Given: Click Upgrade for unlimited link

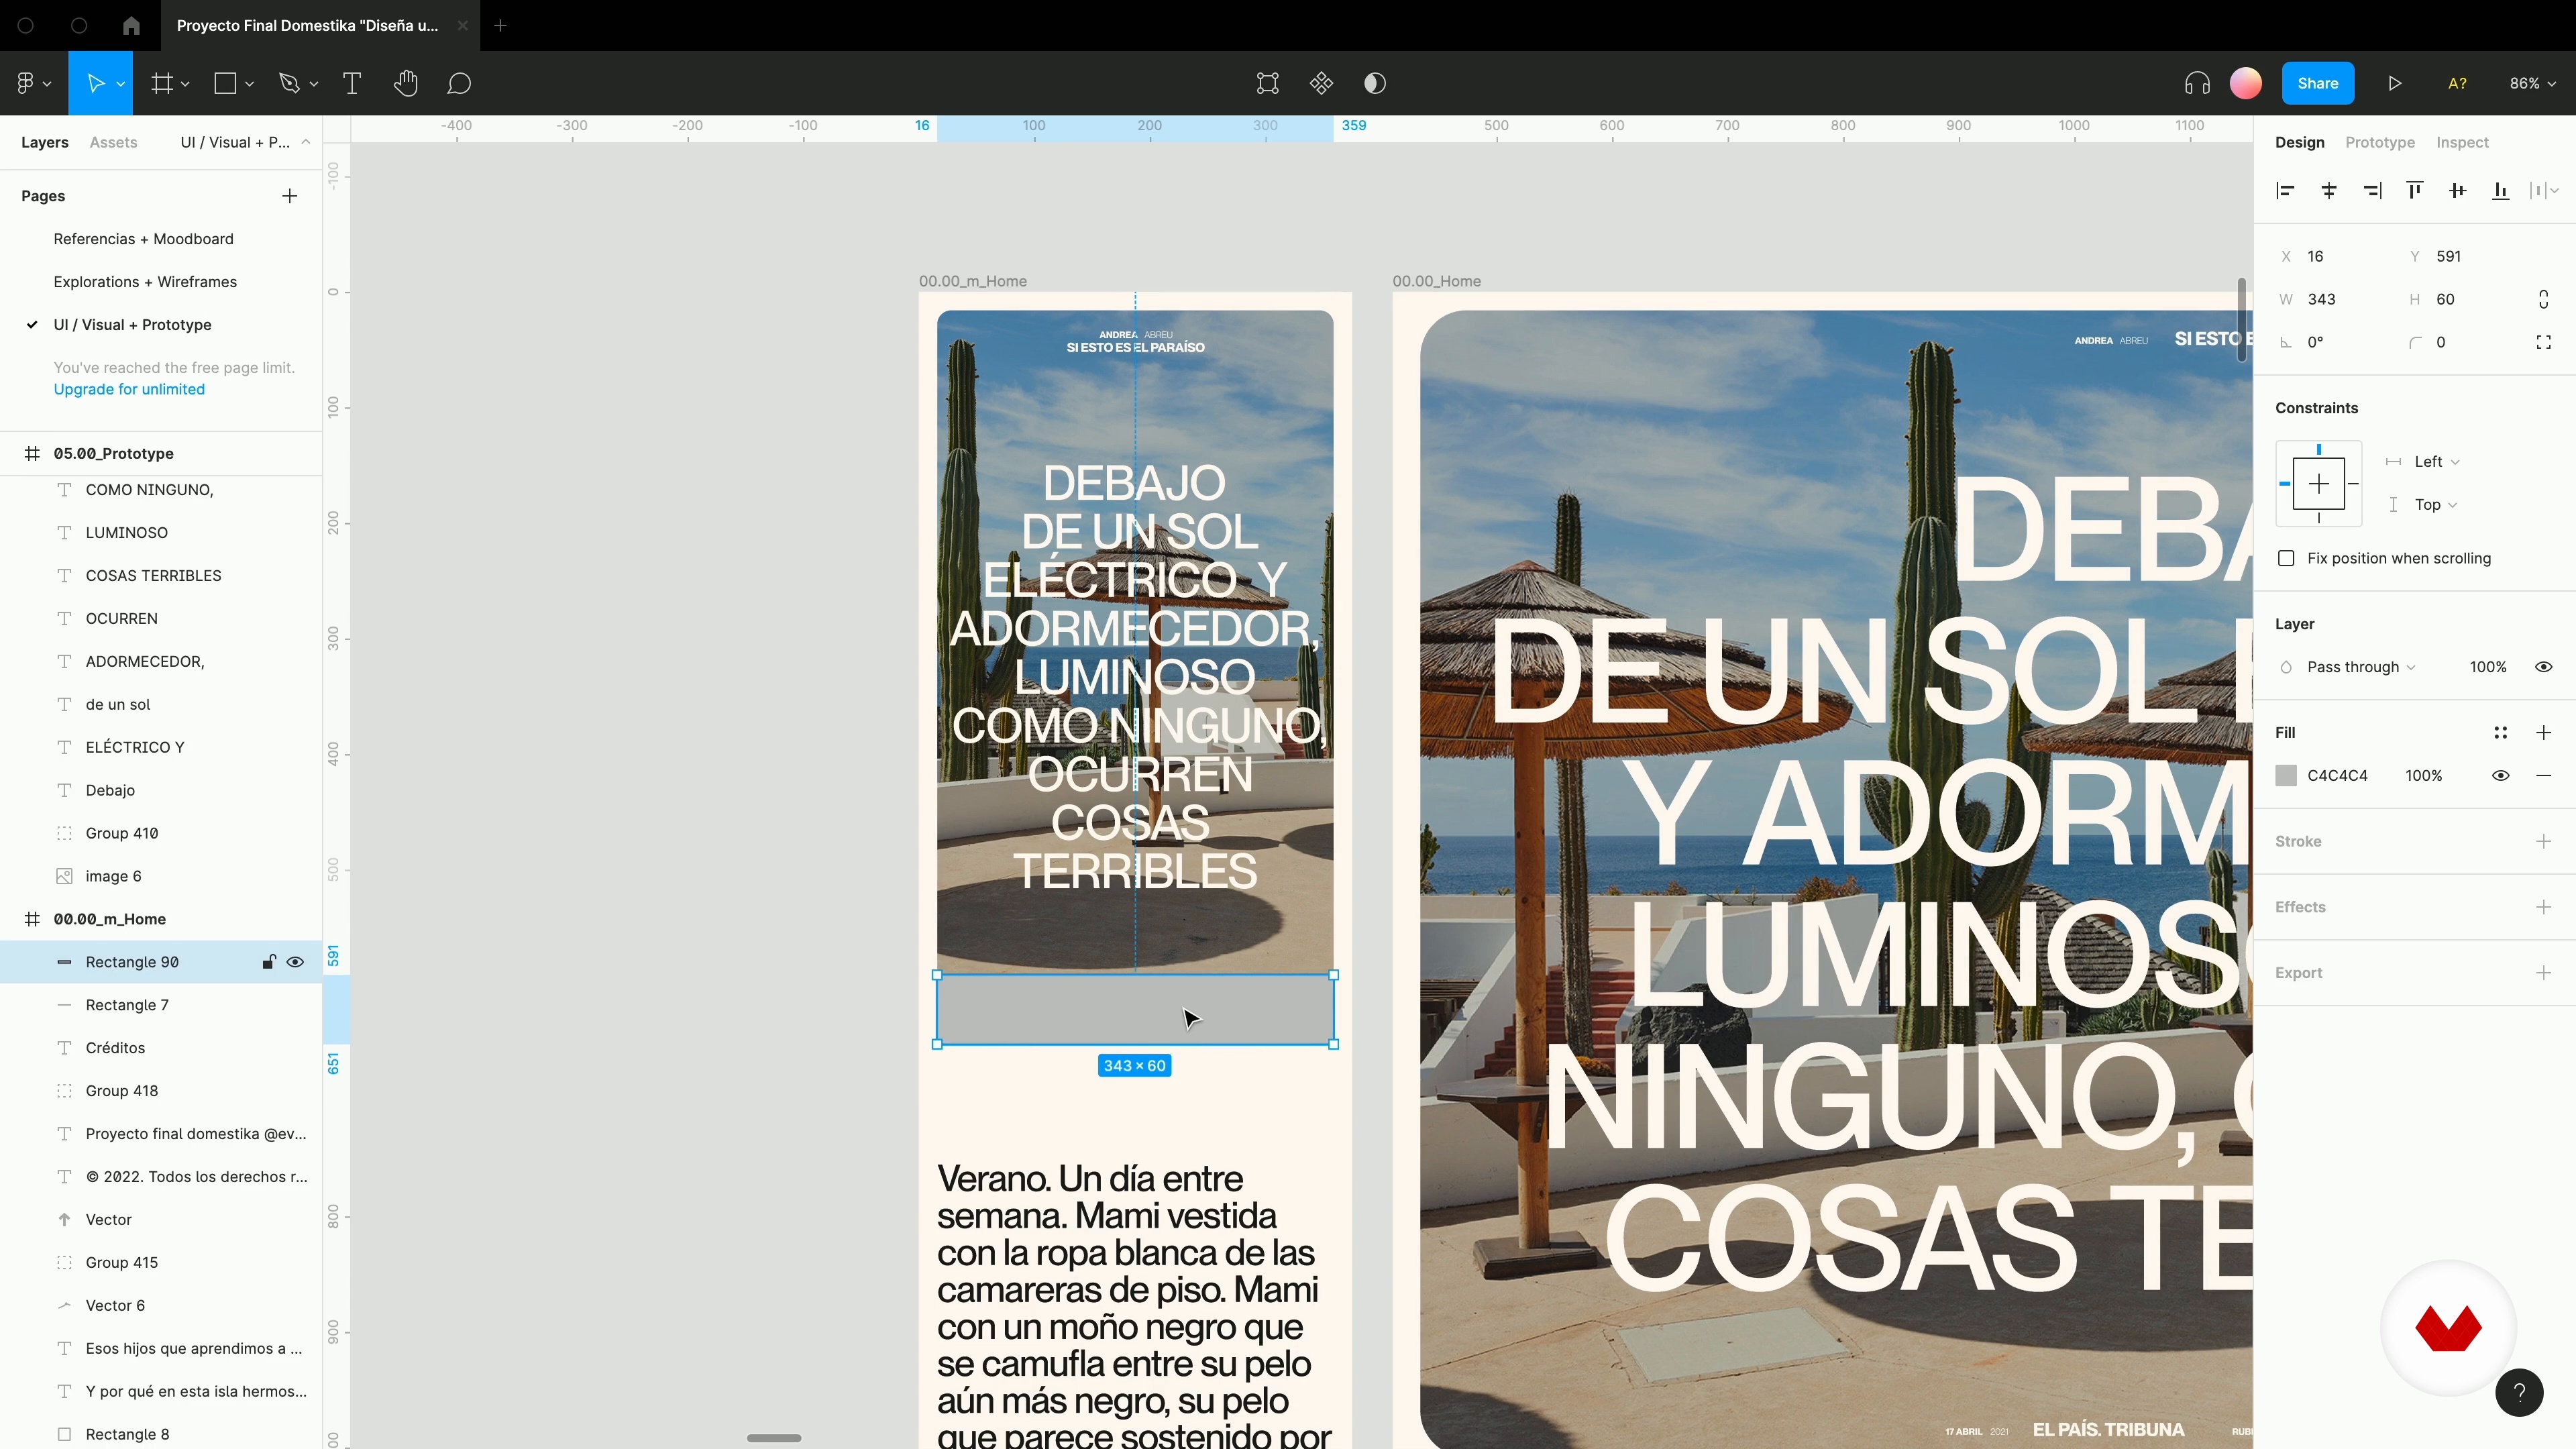Looking at the screenshot, I should pyautogui.click(x=129, y=389).
